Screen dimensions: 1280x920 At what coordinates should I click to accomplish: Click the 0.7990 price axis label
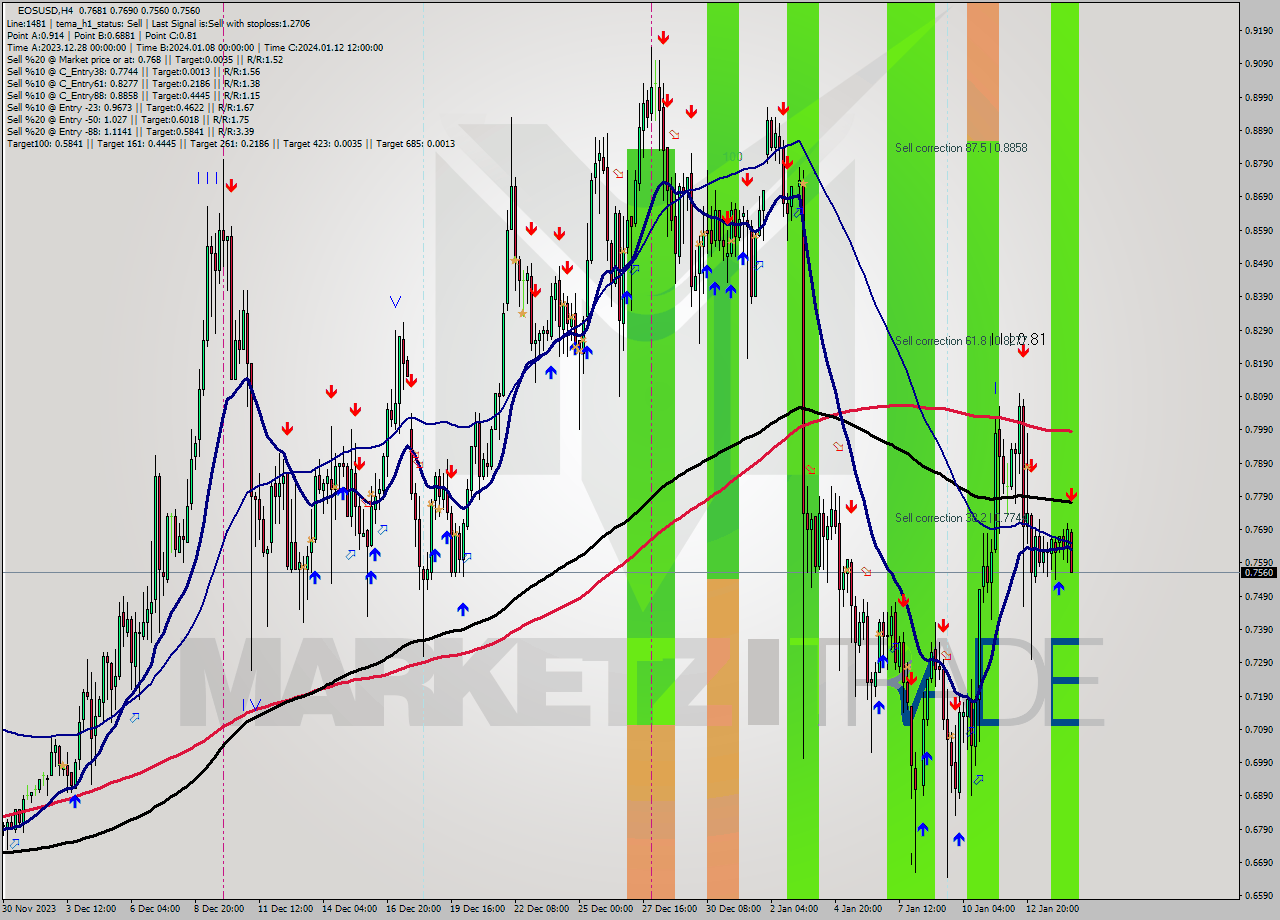pyautogui.click(x=1258, y=430)
